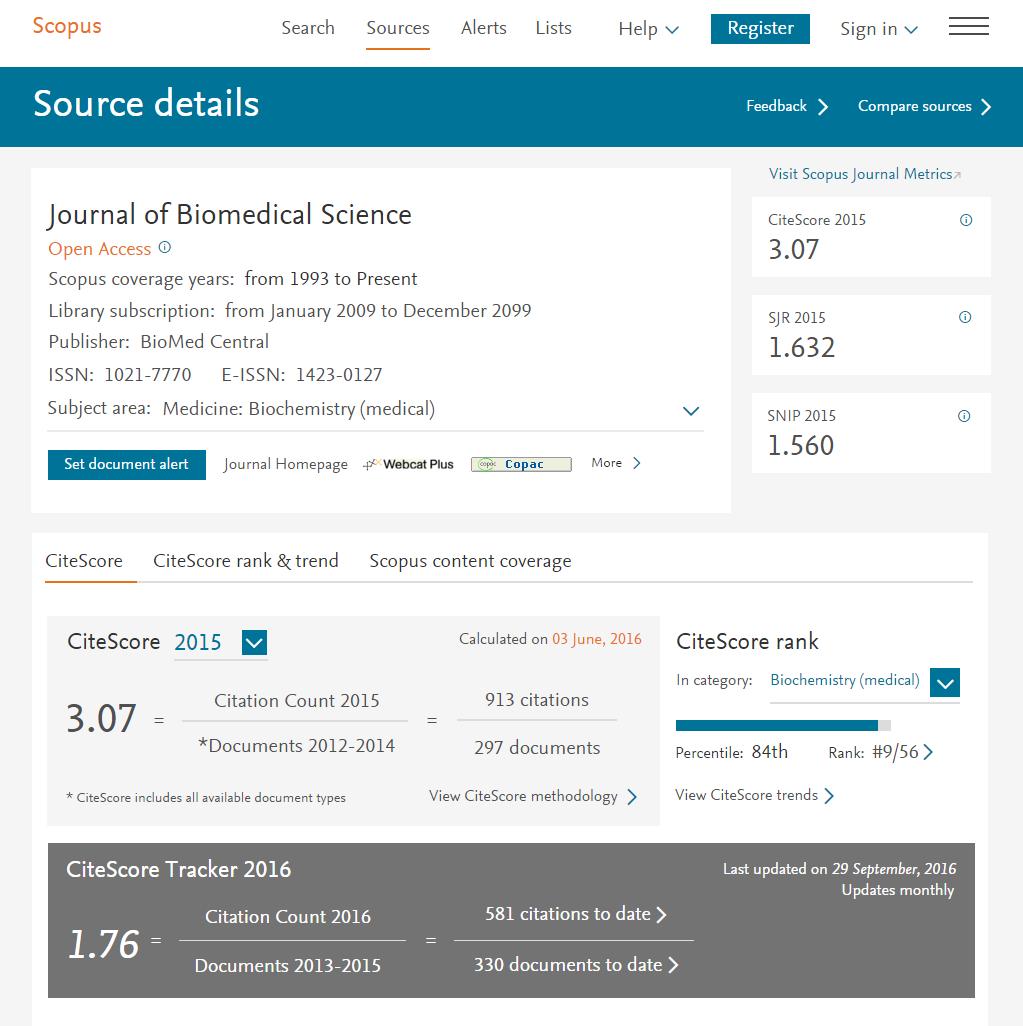Open Alerts in the top navigation
This screenshot has height=1026, width=1023.
(484, 28)
